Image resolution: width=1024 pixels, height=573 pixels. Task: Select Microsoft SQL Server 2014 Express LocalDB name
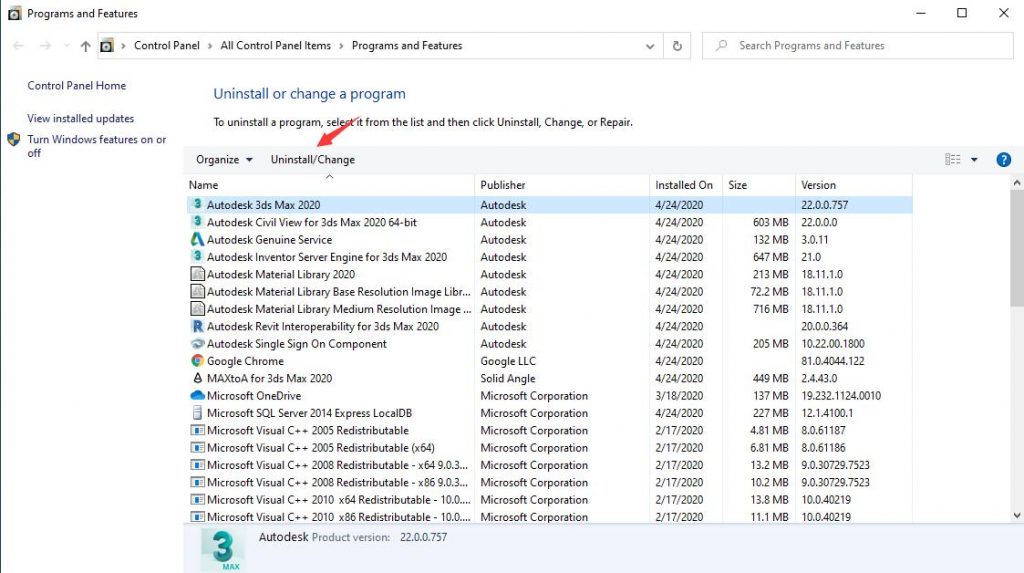pos(309,413)
